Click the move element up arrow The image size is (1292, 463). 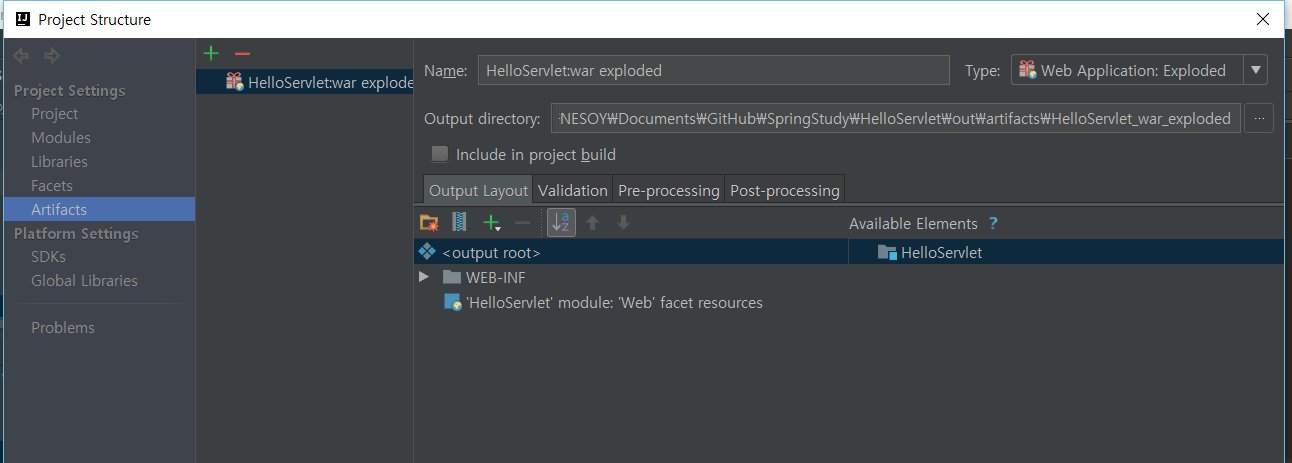coord(592,222)
